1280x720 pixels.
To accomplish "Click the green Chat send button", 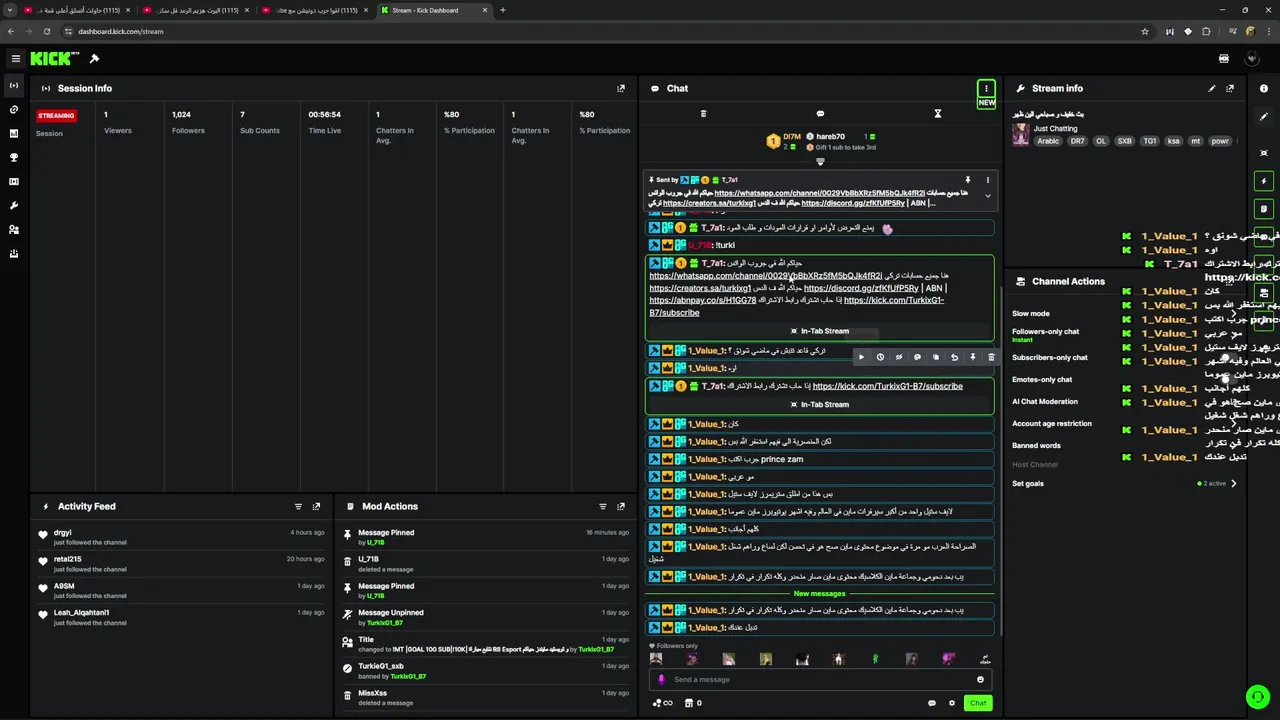I will (978, 703).
